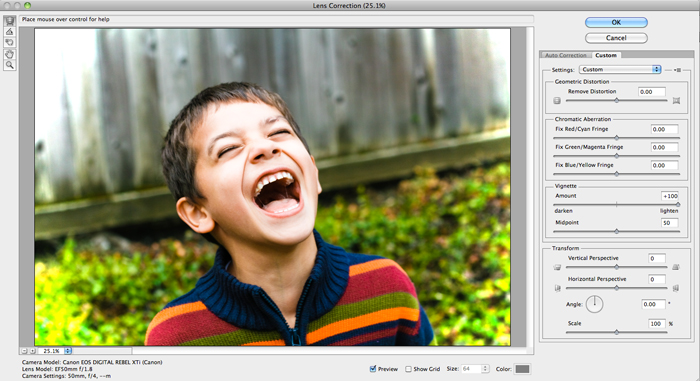The width and height of the screenshot is (700, 381).
Task: Click the grid Color swatch
Action: pos(522,369)
